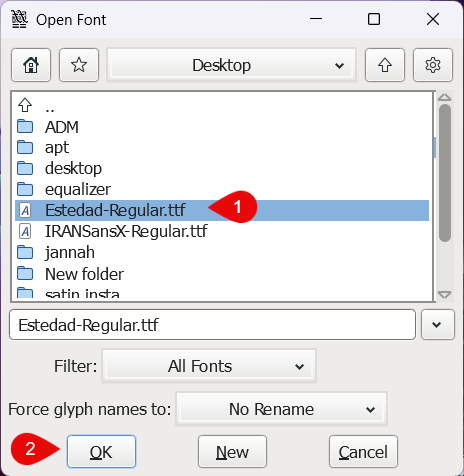The width and height of the screenshot is (464, 476).
Task: Select the apt folder icon
Action: tap(25, 147)
